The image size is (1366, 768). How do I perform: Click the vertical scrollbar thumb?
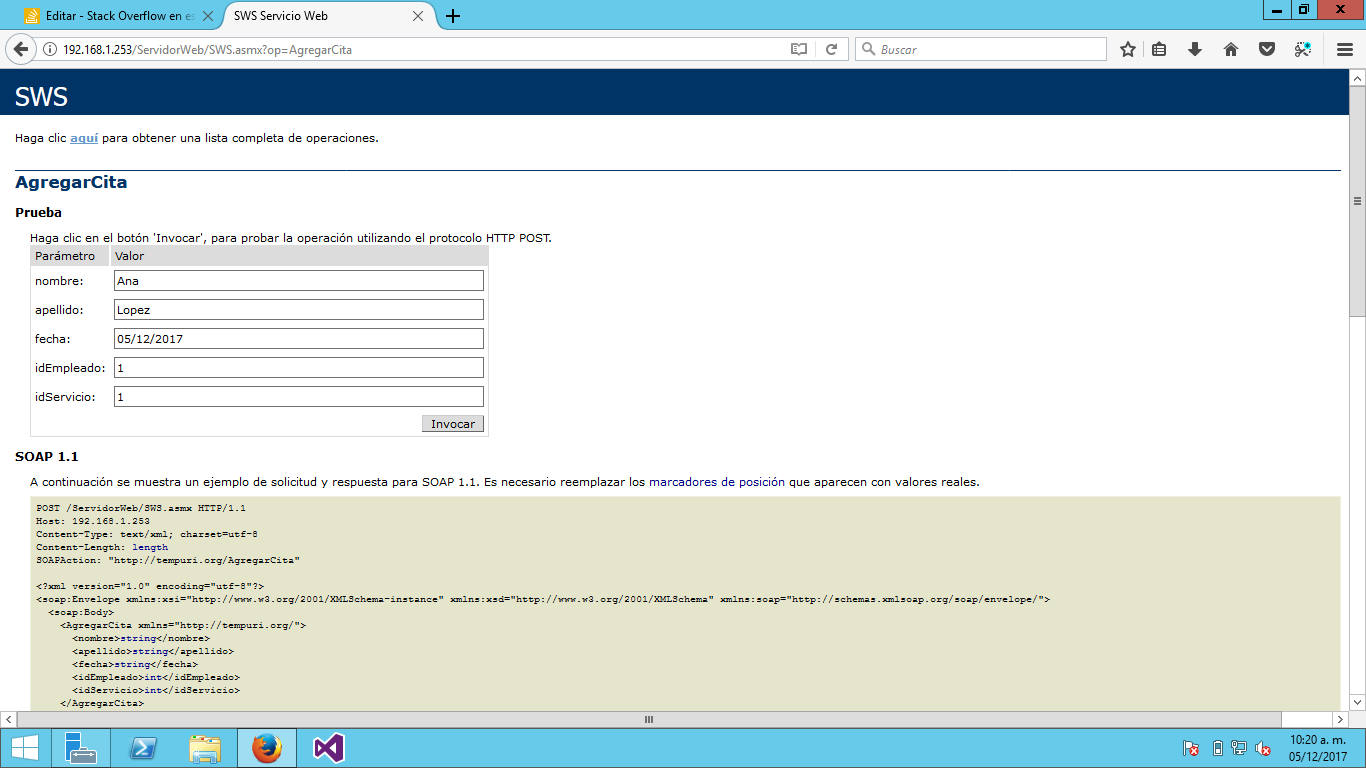[1357, 201]
